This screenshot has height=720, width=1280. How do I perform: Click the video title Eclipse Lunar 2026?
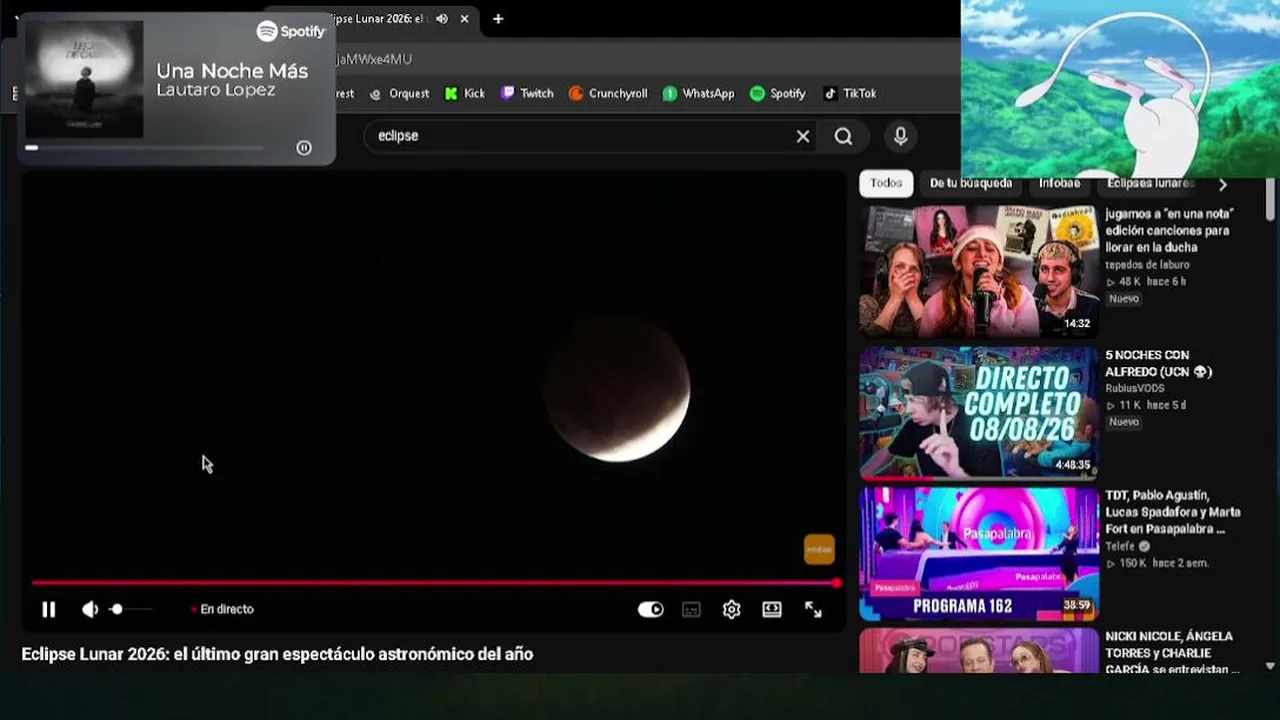click(x=277, y=654)
